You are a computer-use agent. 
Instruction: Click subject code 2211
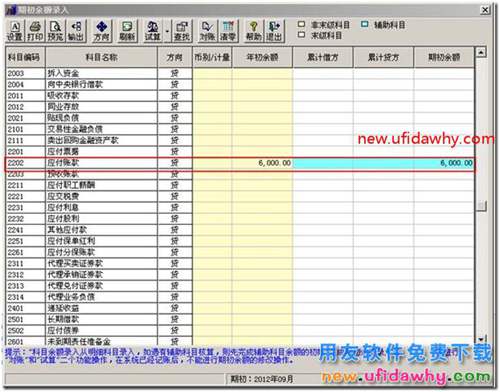(x=25, y=185)
